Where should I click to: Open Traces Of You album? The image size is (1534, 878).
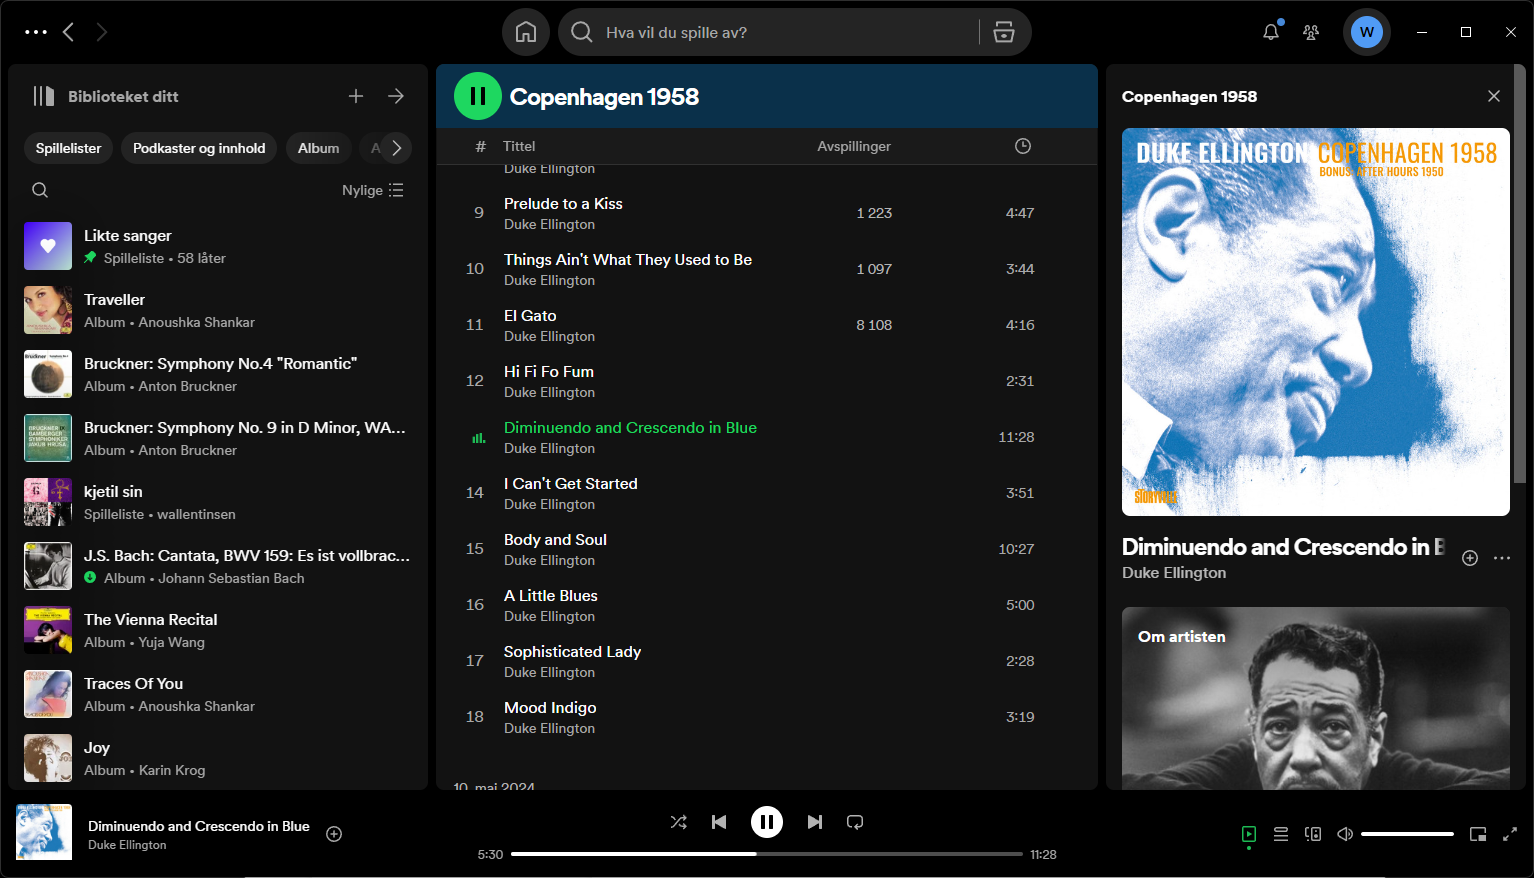(218, 694)
